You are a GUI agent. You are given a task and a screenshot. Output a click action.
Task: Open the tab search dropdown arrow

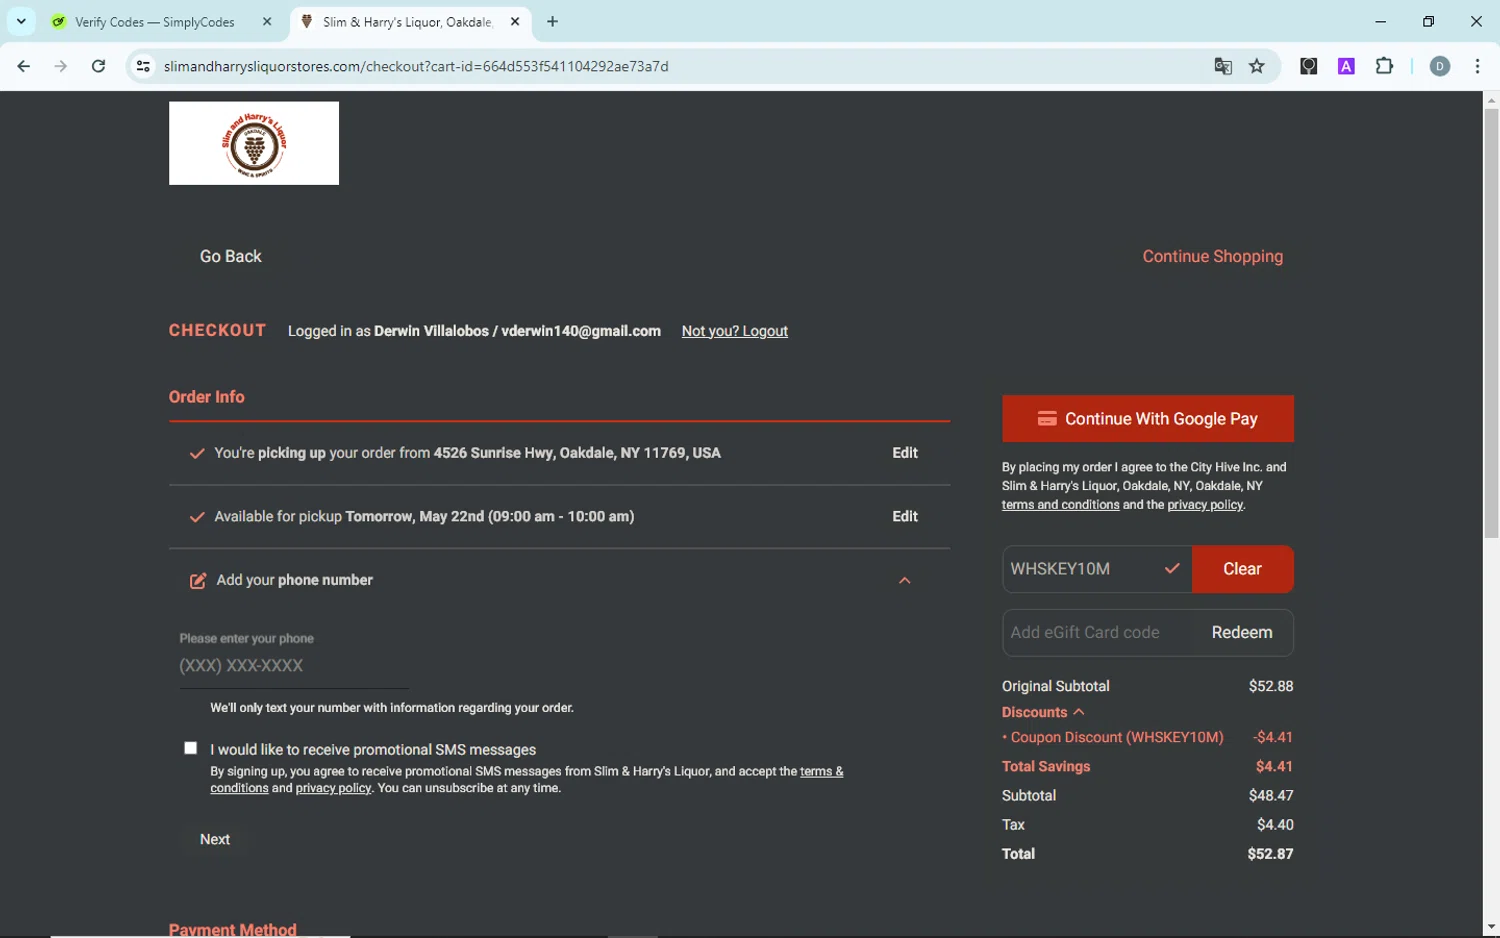pyautogui.click(x=21, y=21)
